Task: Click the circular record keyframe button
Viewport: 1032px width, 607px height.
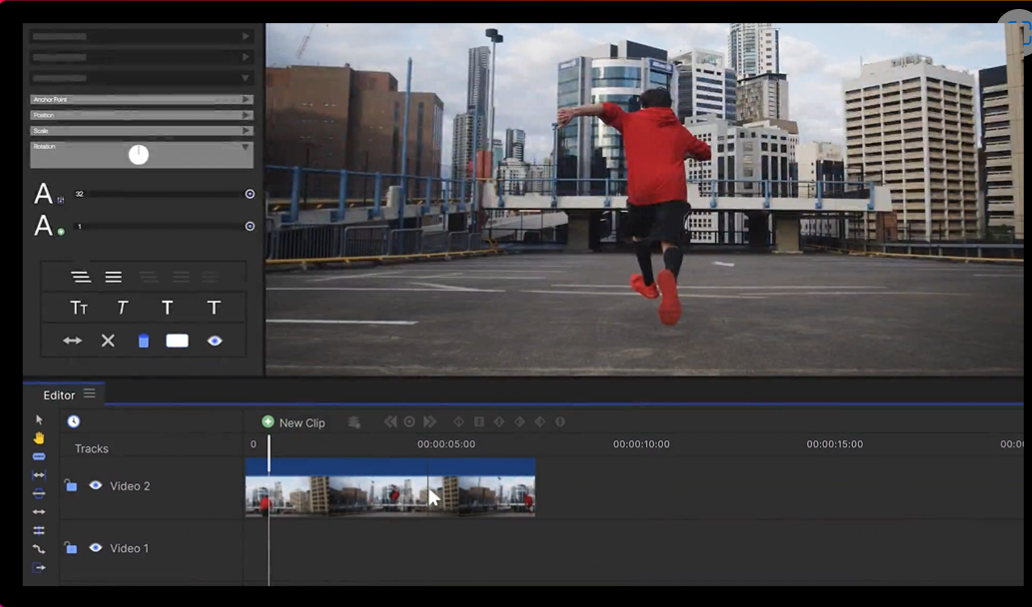Action: (x=409, y=421)
